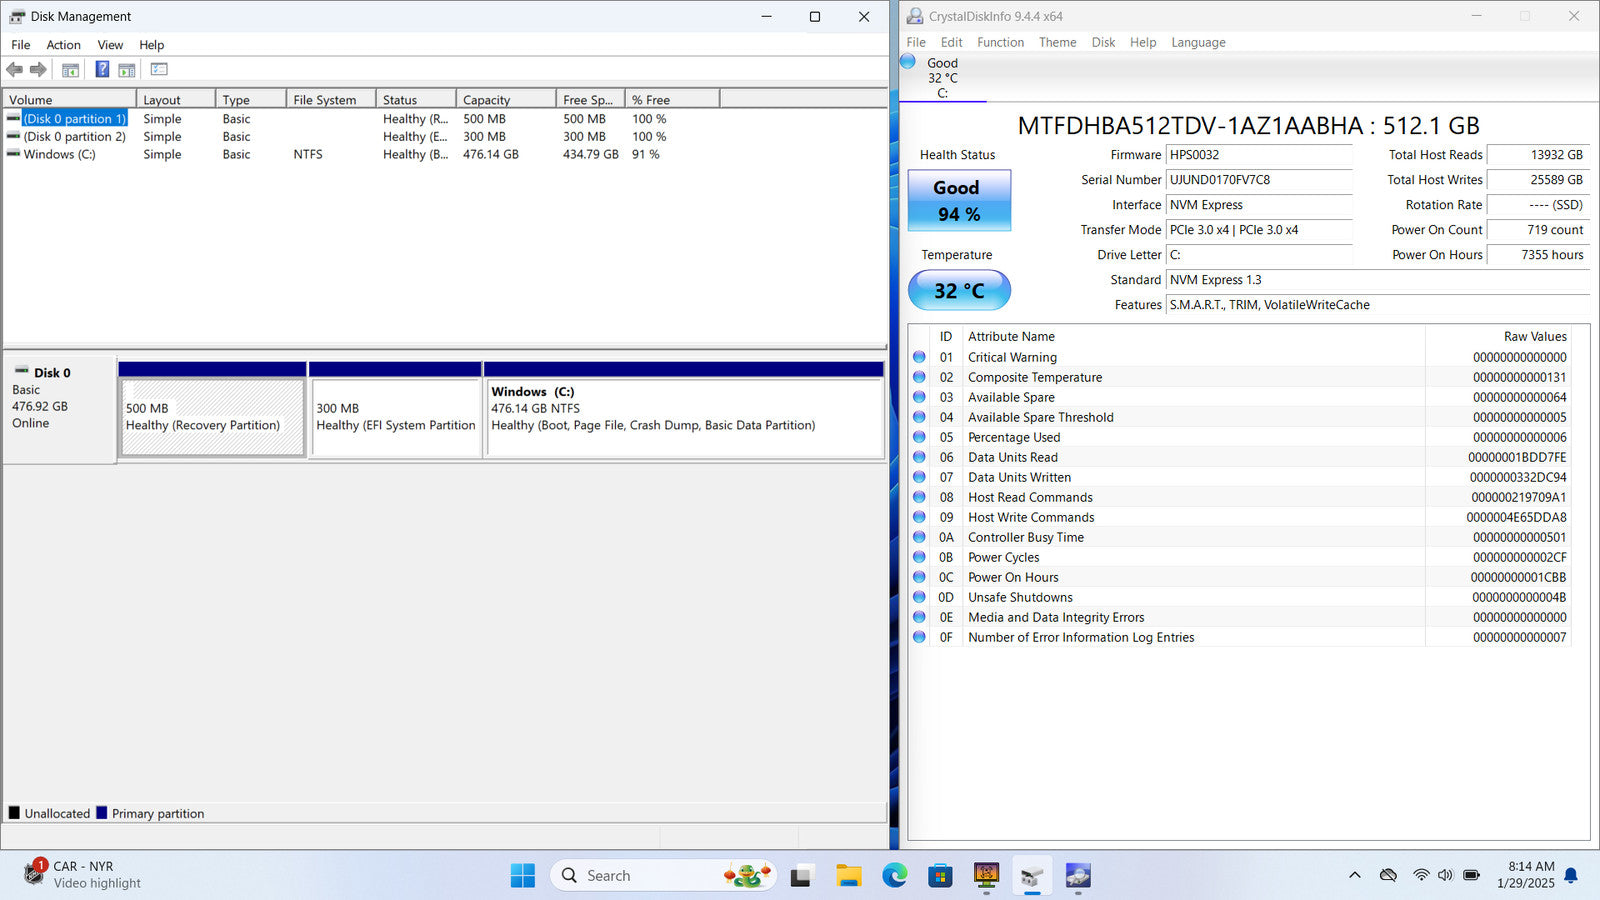
Task: Switch to CrystalDiskInfo taskbar icon
Action: [1078, 876]
